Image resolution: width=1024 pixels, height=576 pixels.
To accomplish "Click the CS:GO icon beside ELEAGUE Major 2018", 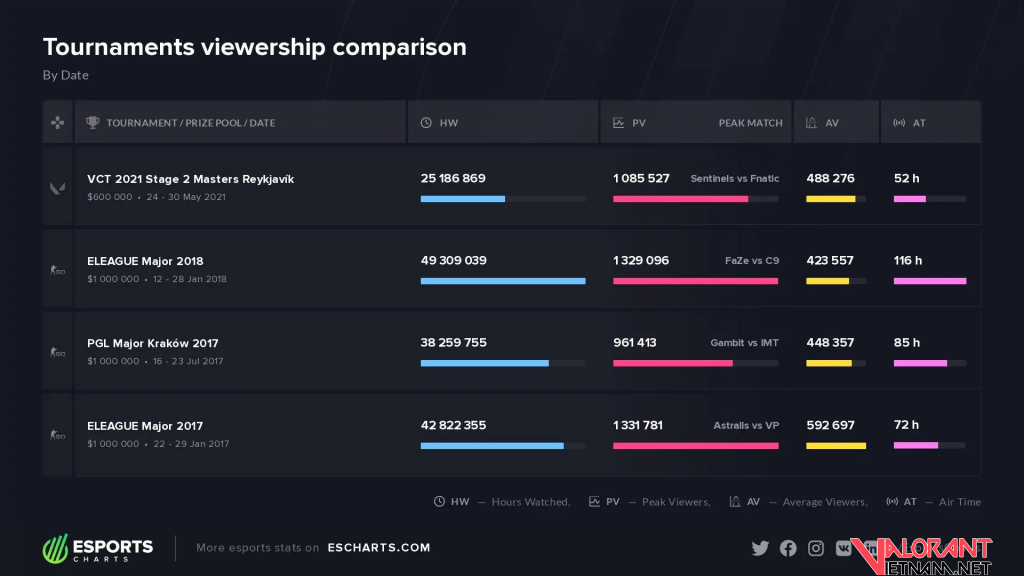I will (x=58, y=269).
